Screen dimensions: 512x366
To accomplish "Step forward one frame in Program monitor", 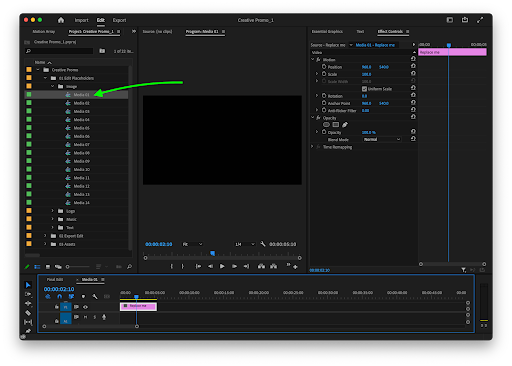I will tap(234, 266).
